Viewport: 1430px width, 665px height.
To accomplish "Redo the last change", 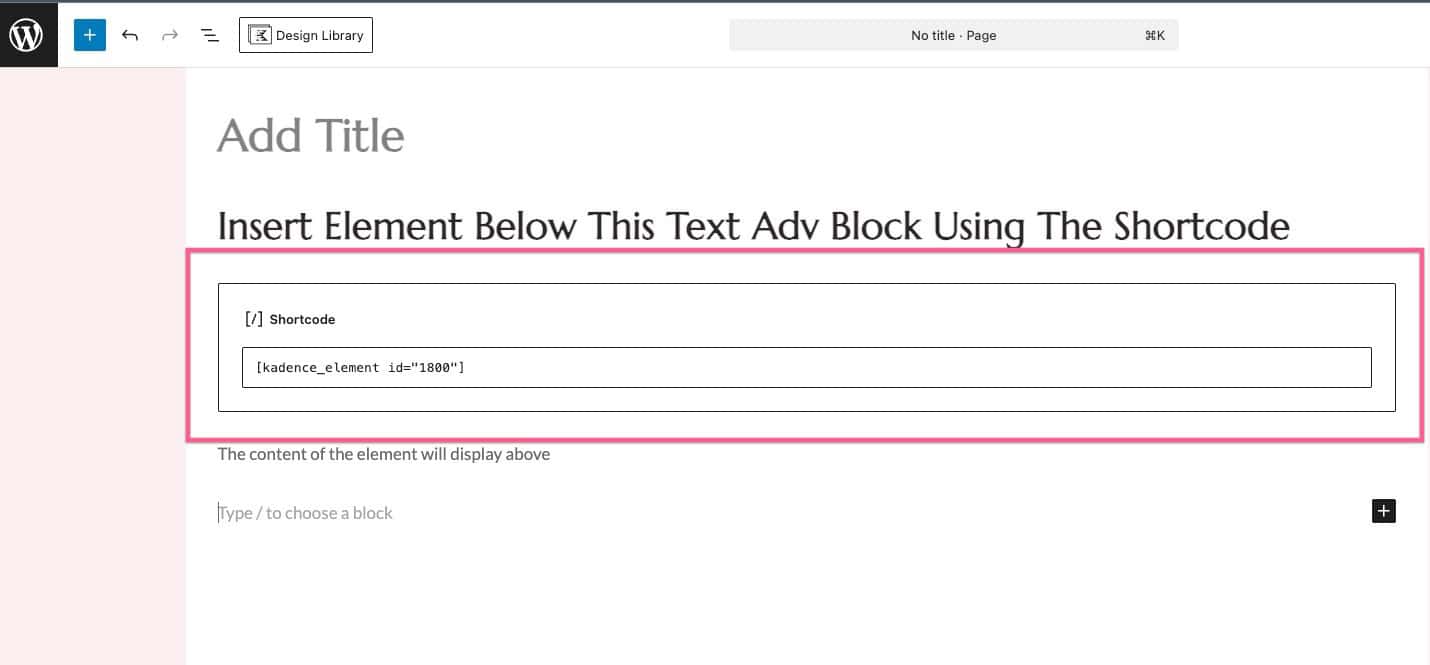I will coord(169,34).
